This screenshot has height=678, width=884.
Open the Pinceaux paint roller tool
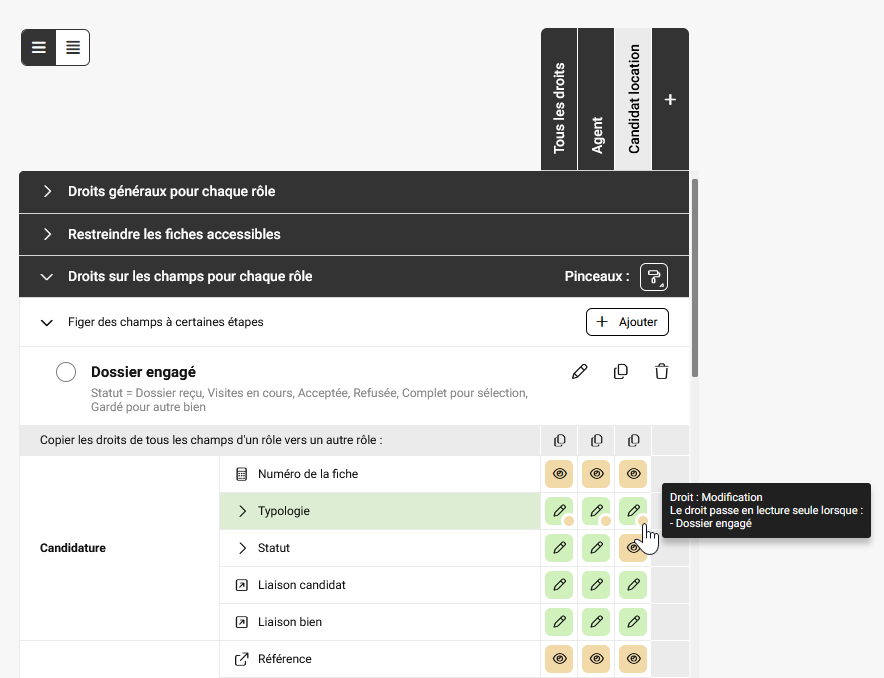point(653,277)
